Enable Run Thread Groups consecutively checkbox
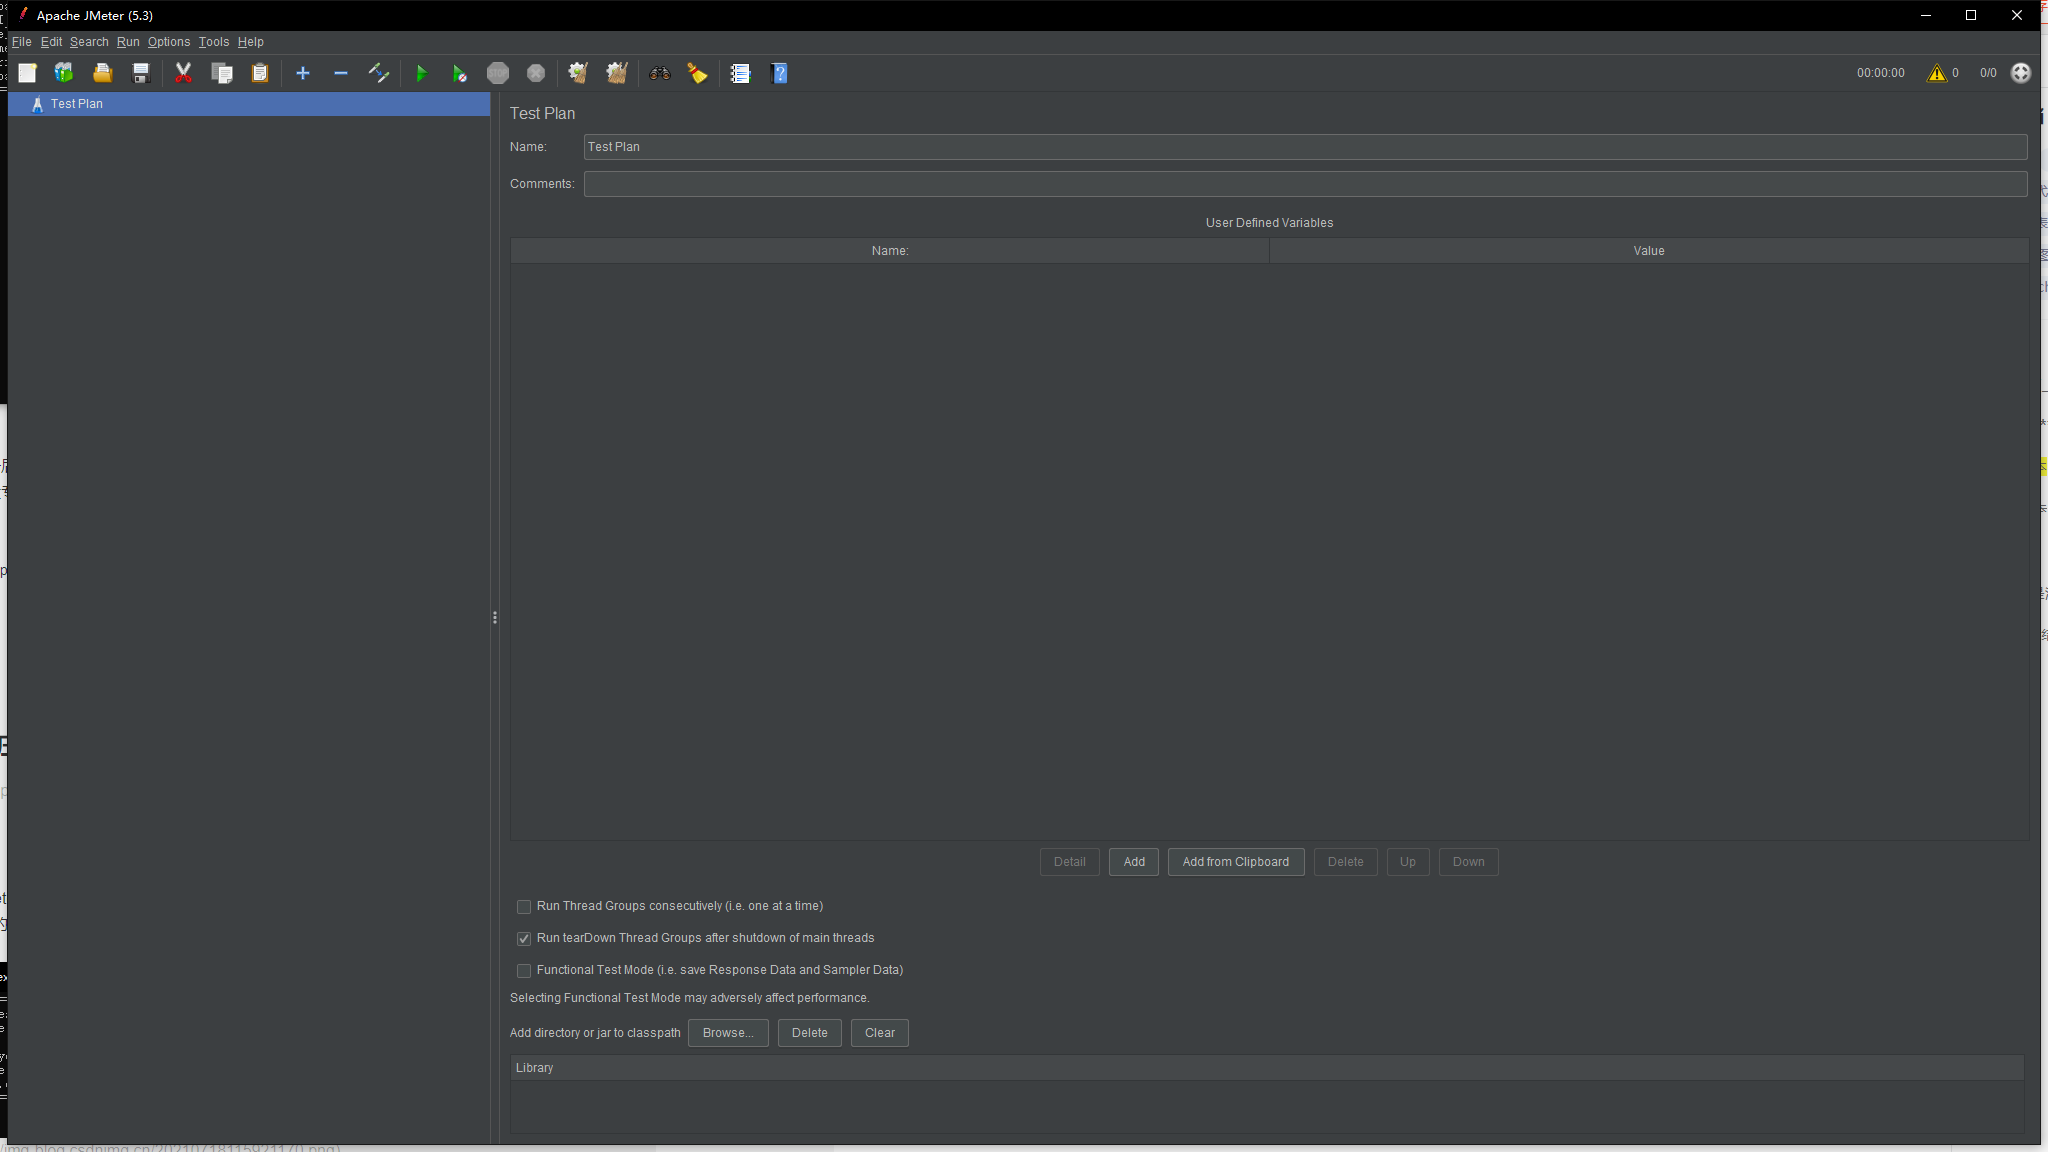The image size is (2048, 1152). 524,907
